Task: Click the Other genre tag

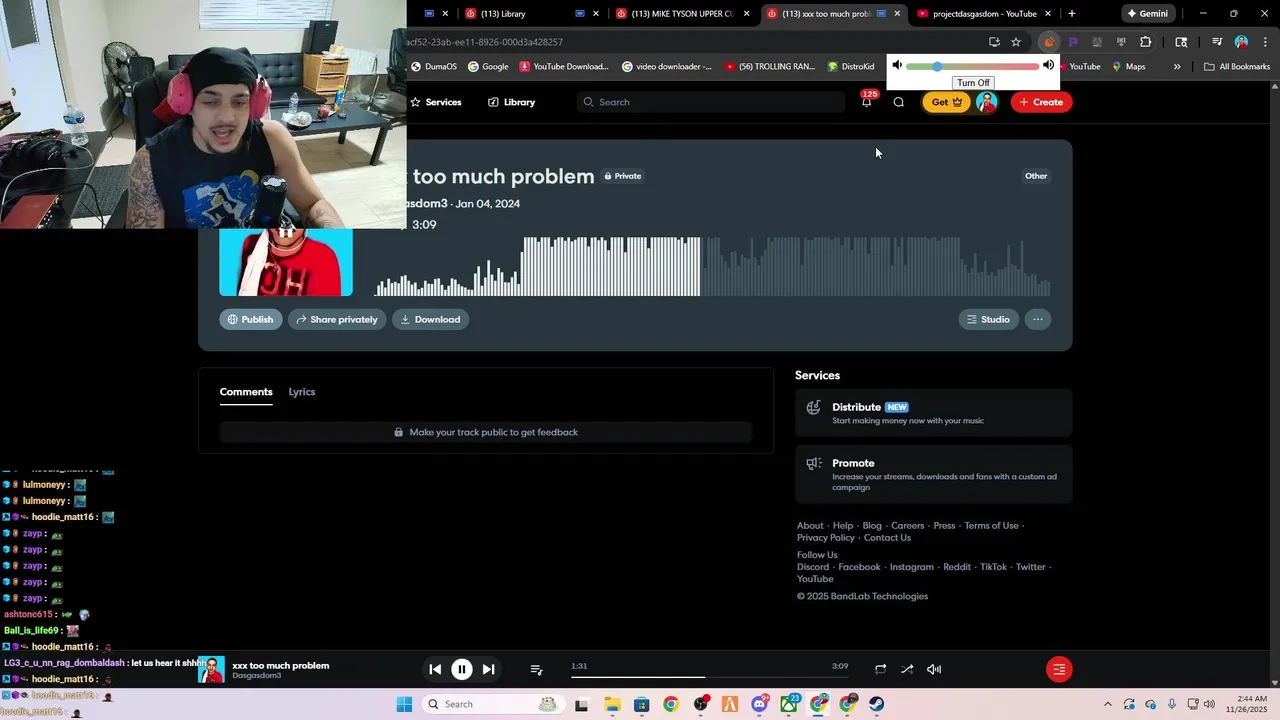Action: tap(1036, 176)
